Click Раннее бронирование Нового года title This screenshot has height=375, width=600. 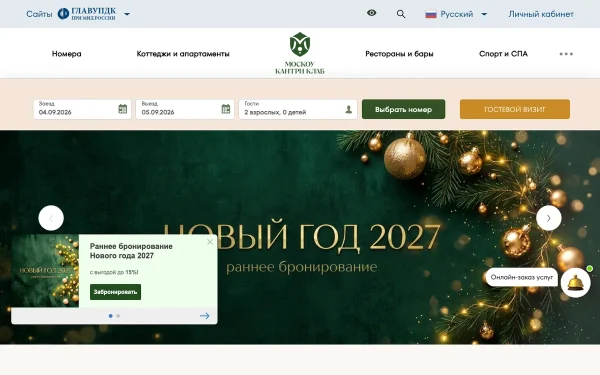click(131, 251)
